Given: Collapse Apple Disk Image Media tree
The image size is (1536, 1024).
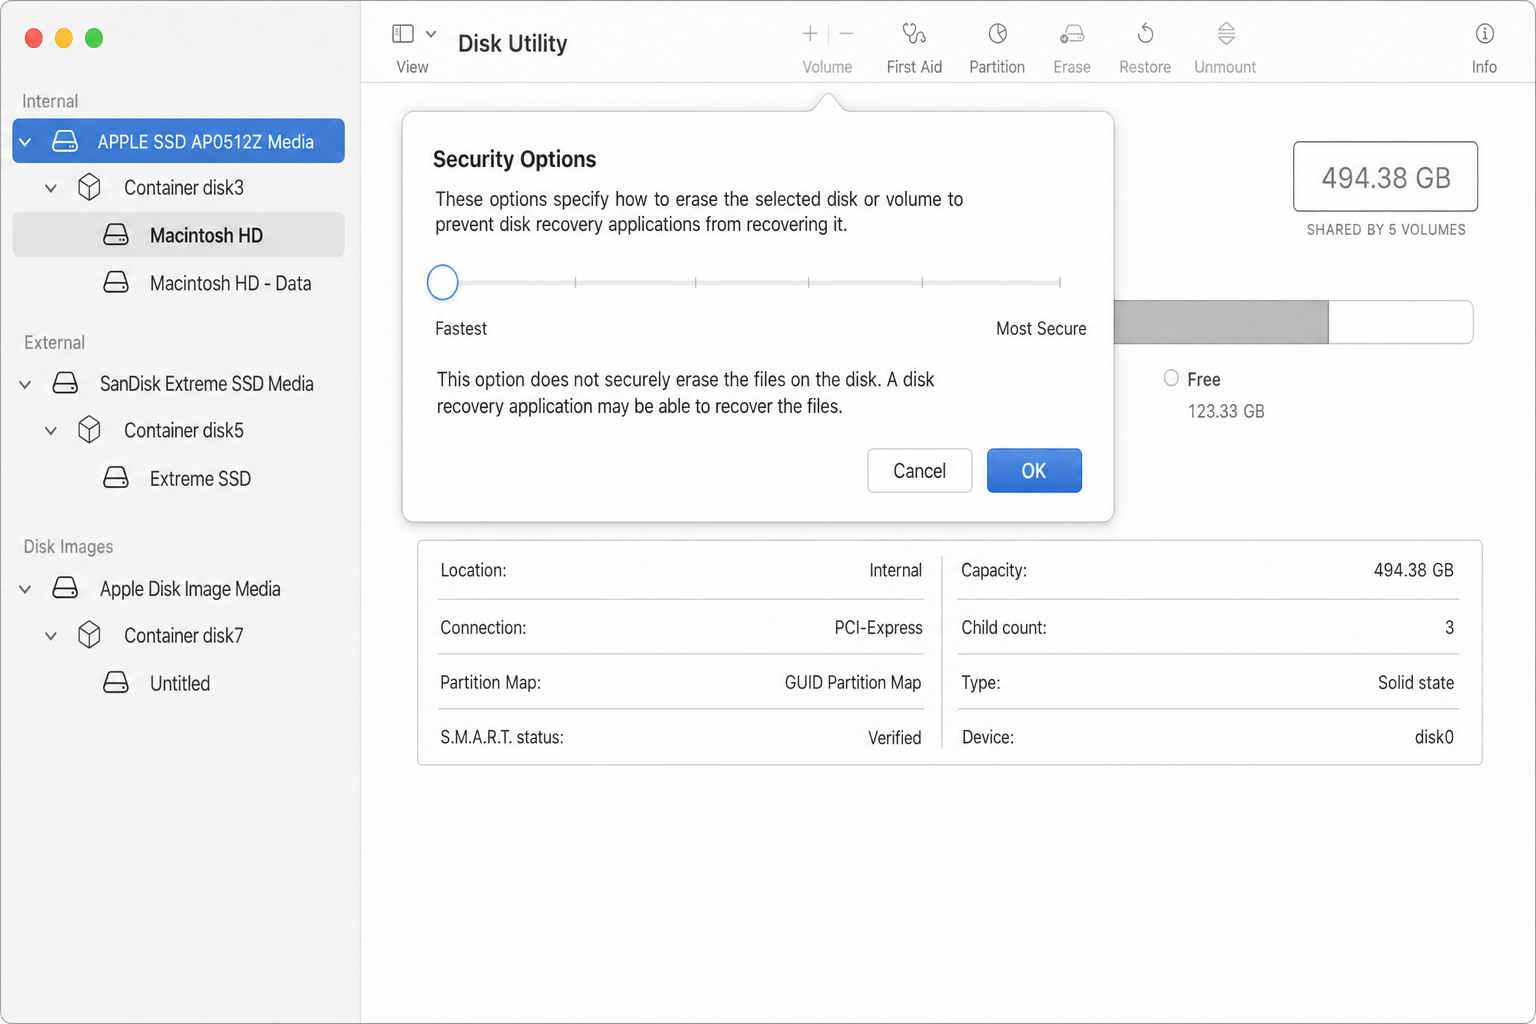Looking at the screenshot, I should point(25,589).
